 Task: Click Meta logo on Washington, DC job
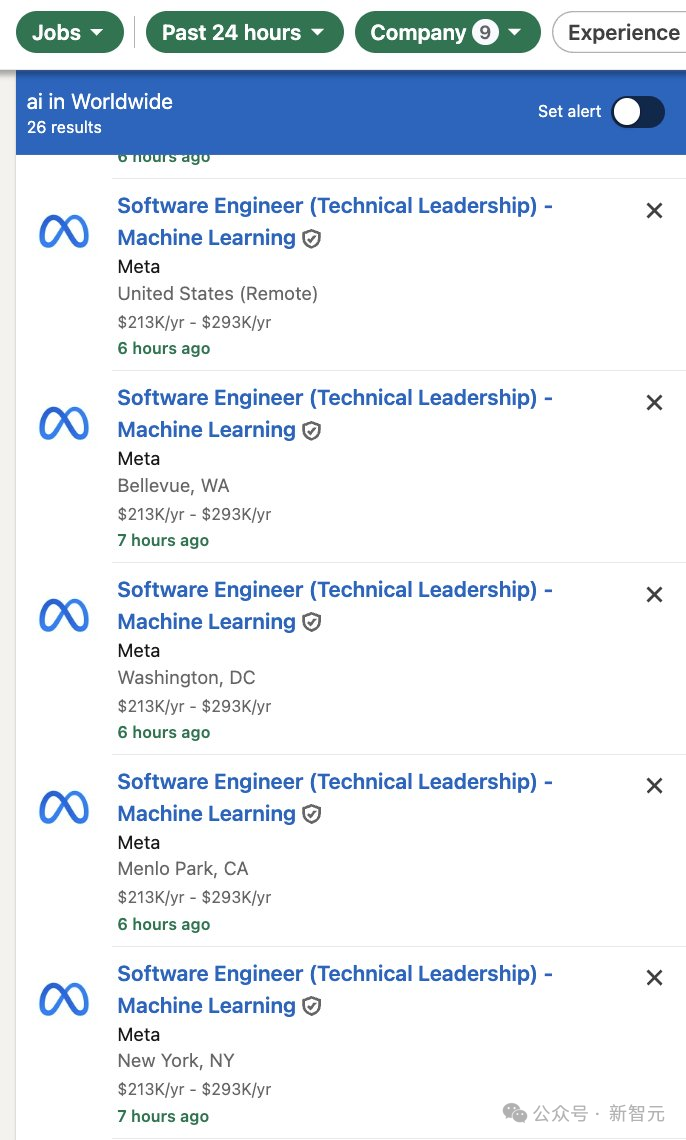point(64,616)
